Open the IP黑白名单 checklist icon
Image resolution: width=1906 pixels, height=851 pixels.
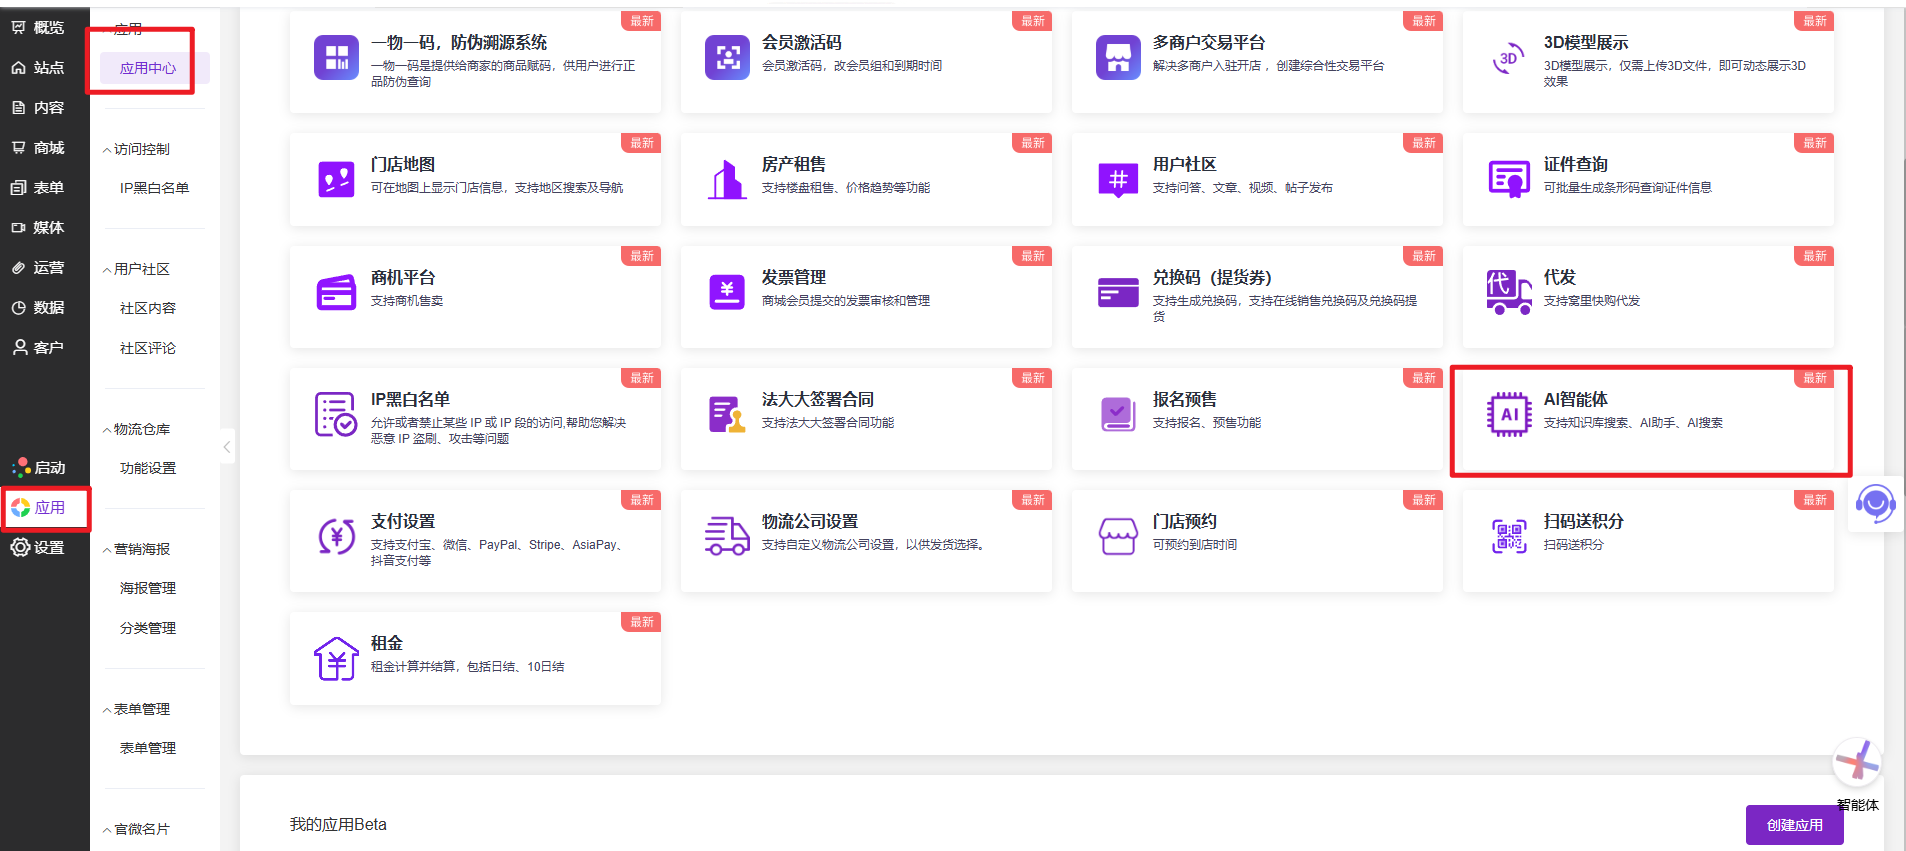pos(336,414)
